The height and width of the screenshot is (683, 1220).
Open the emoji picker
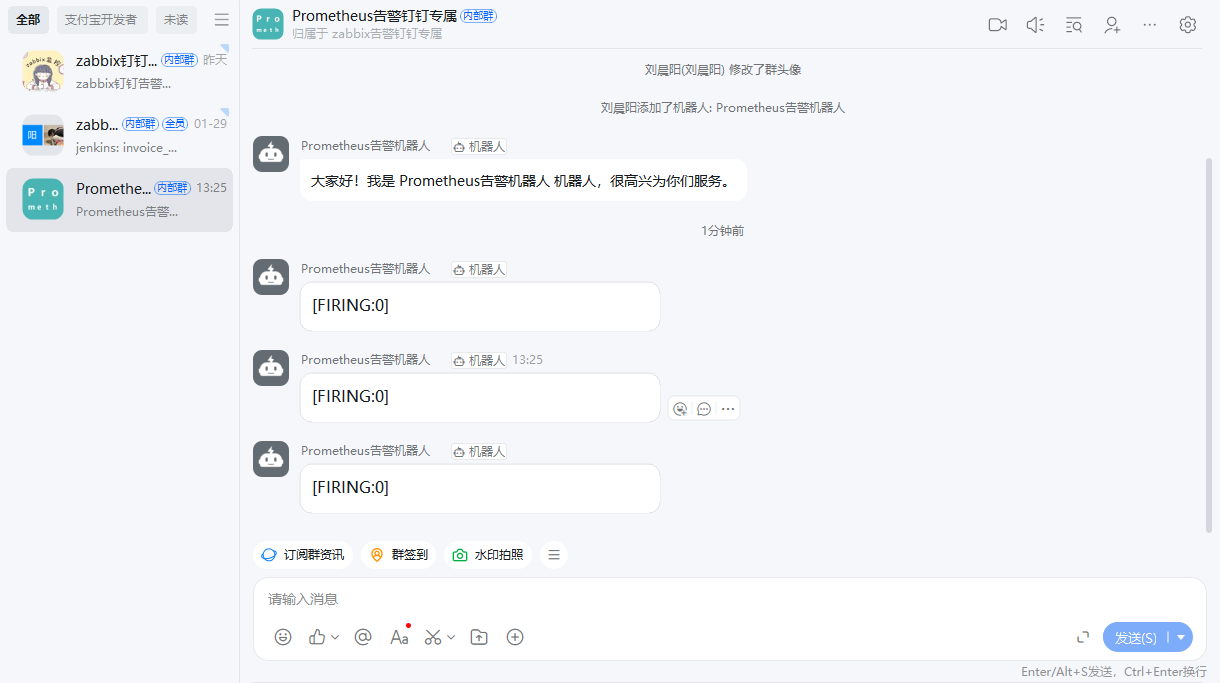(x=283, y=637)
